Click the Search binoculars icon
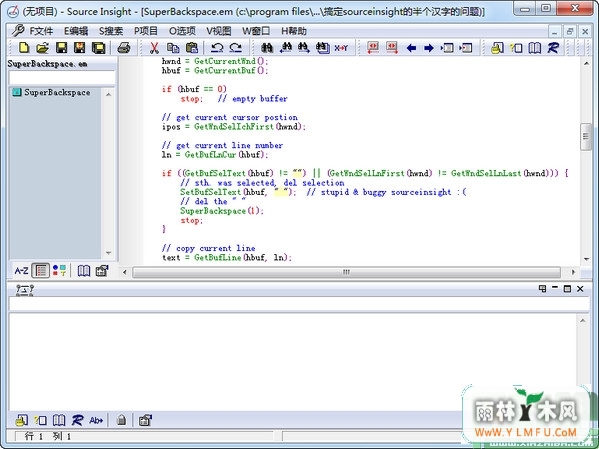The width and height of the screenshot is (599, 449). click(x=267, y=48)
